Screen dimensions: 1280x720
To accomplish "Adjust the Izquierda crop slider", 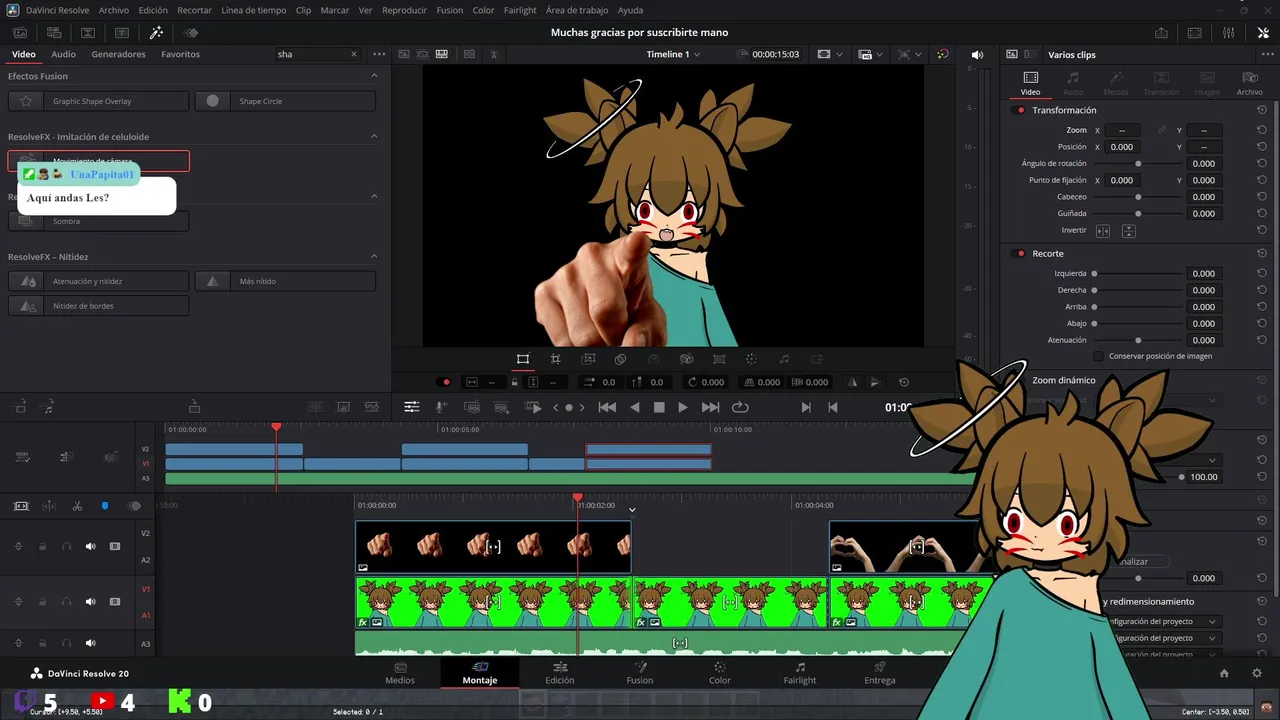I will [x=1094, y=273].
